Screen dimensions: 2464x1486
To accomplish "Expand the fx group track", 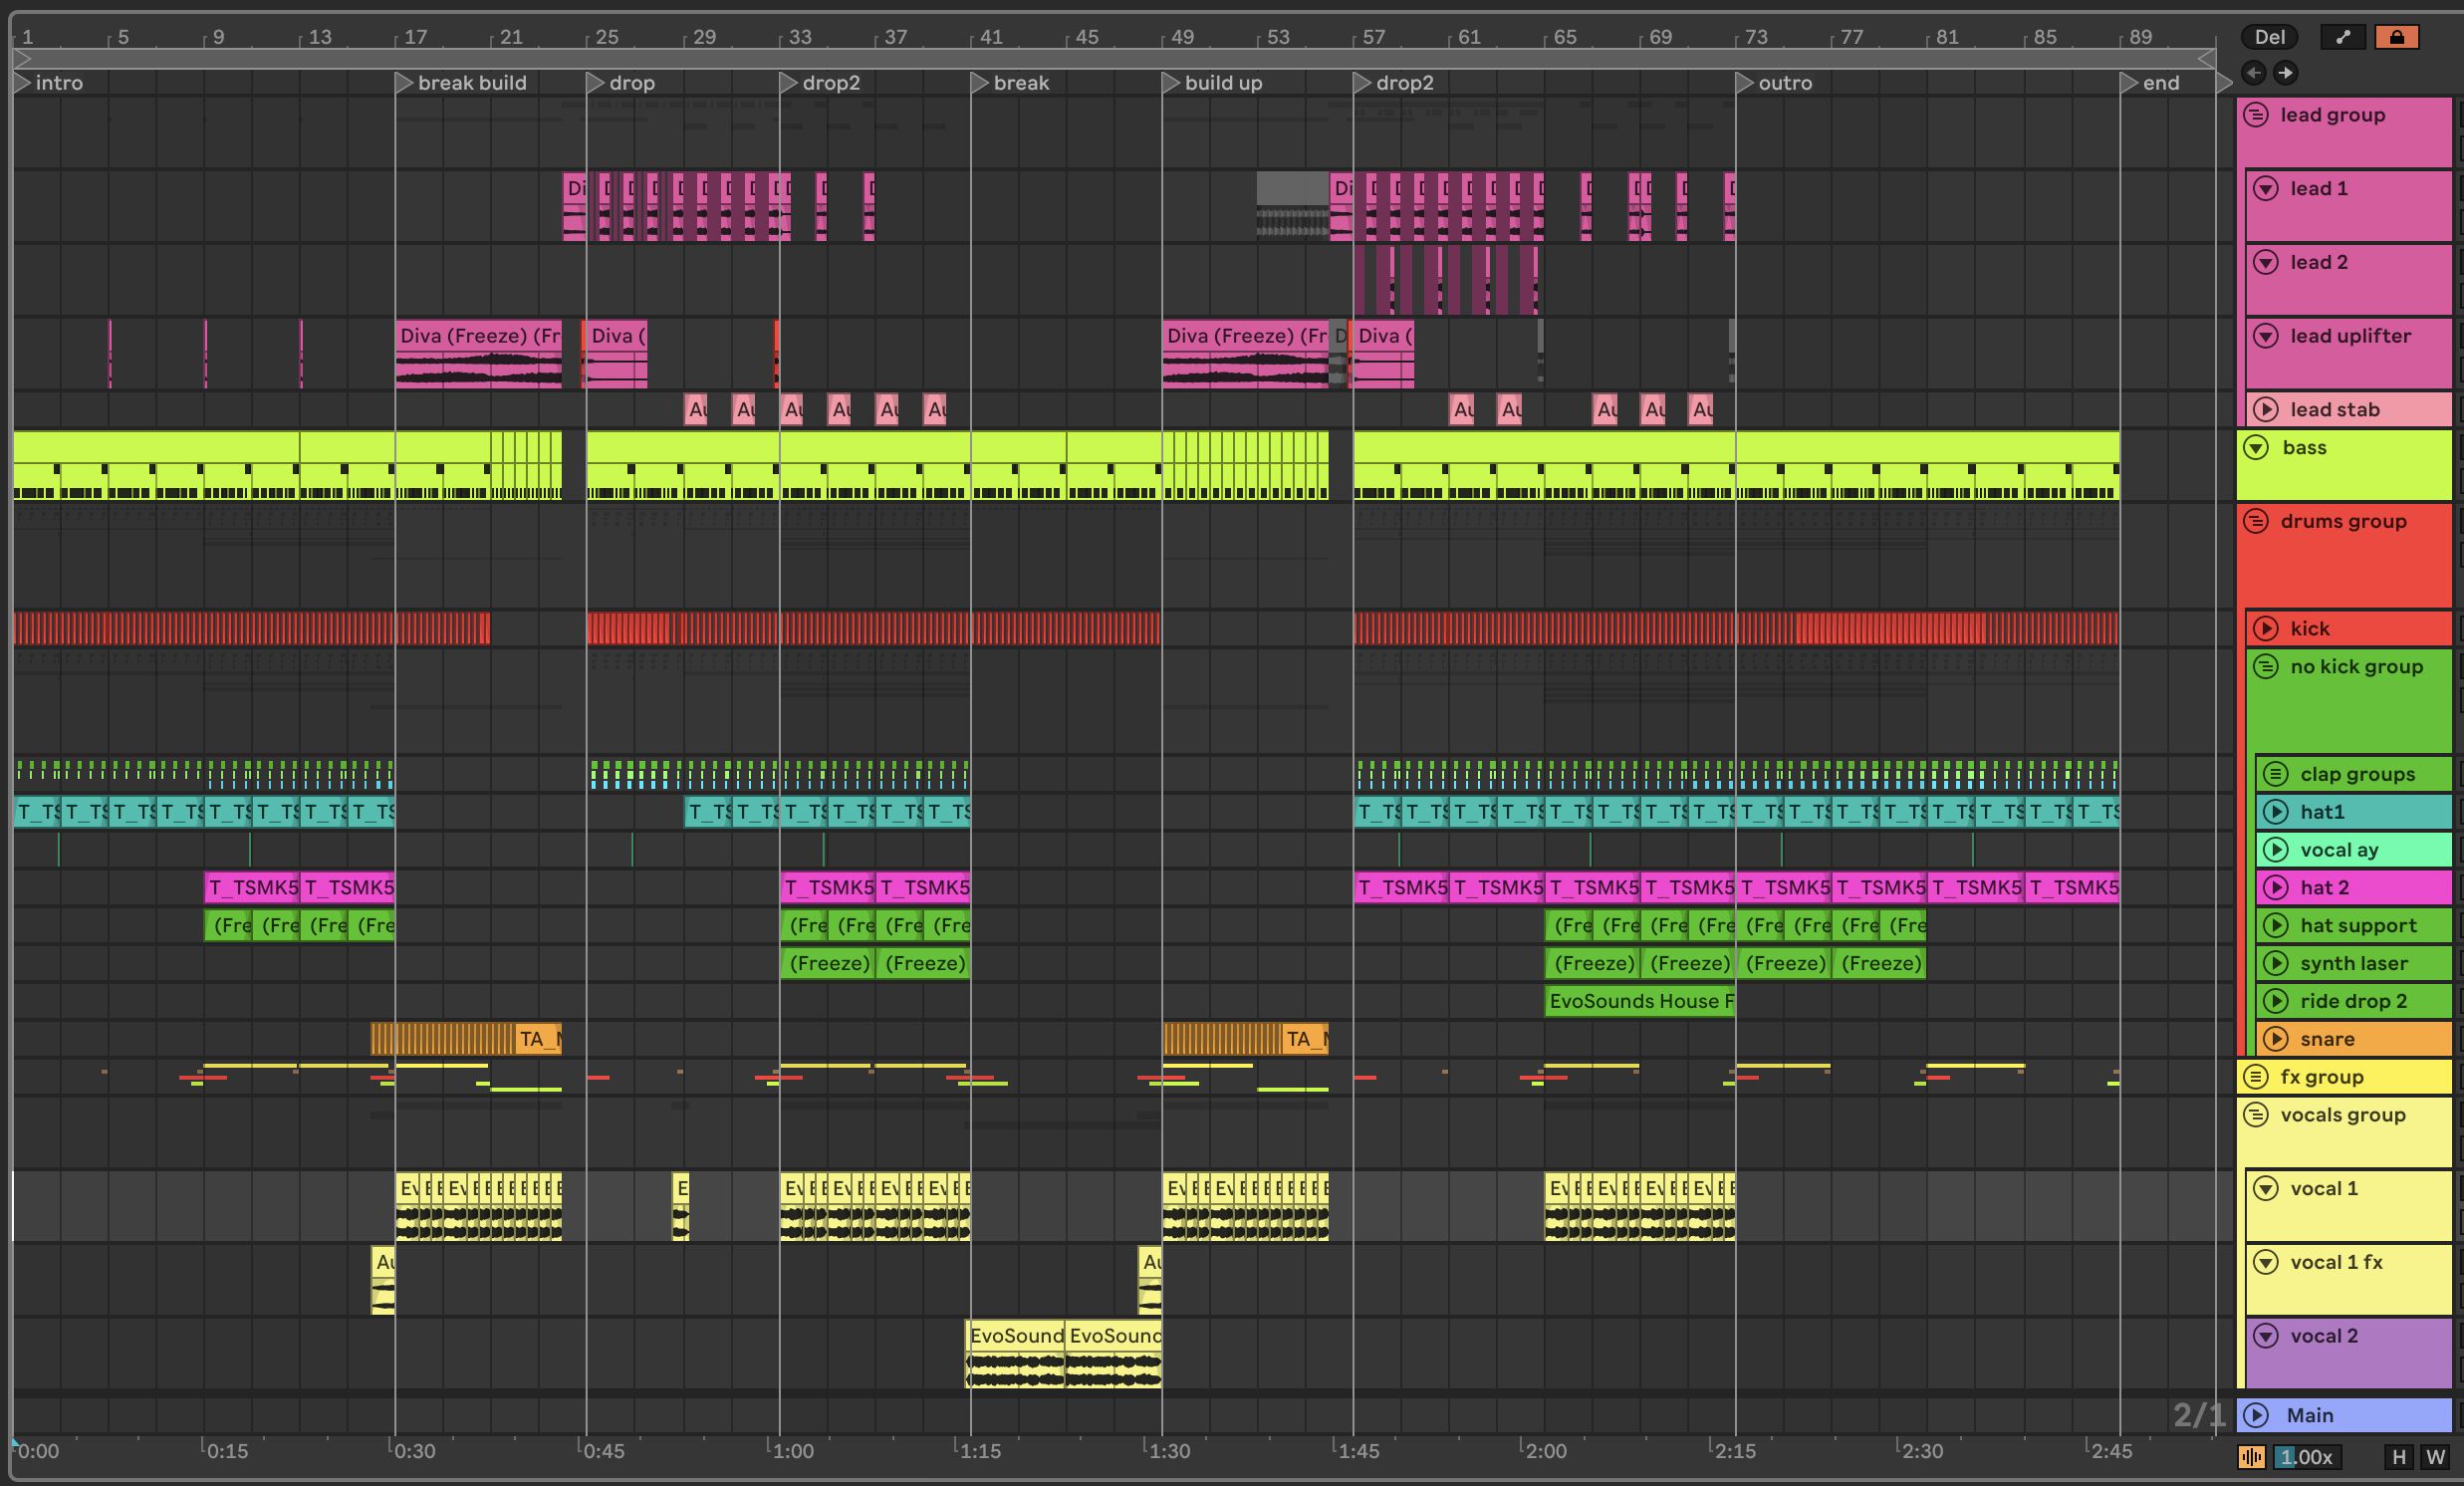I will (2256, 1077).
